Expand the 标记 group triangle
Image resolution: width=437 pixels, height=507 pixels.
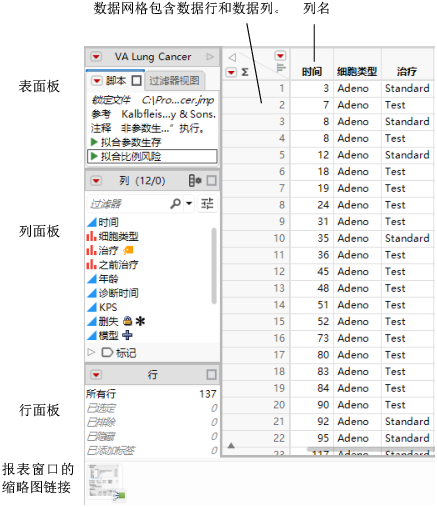[x=91, y=352]
